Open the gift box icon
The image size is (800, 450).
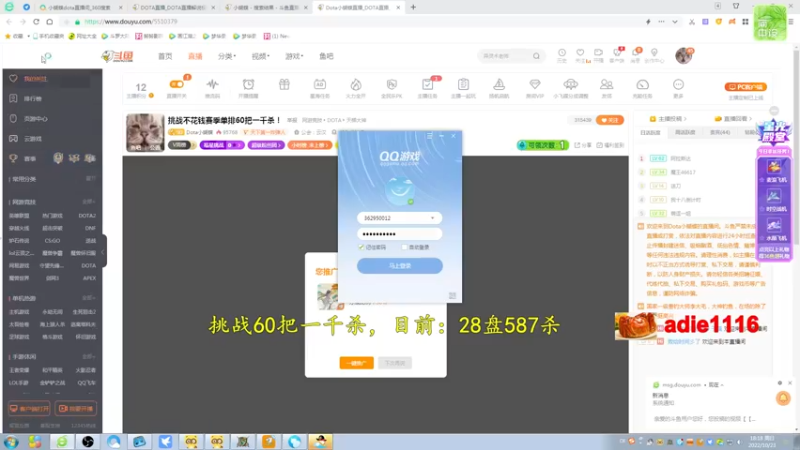click(x=284, y=84)
